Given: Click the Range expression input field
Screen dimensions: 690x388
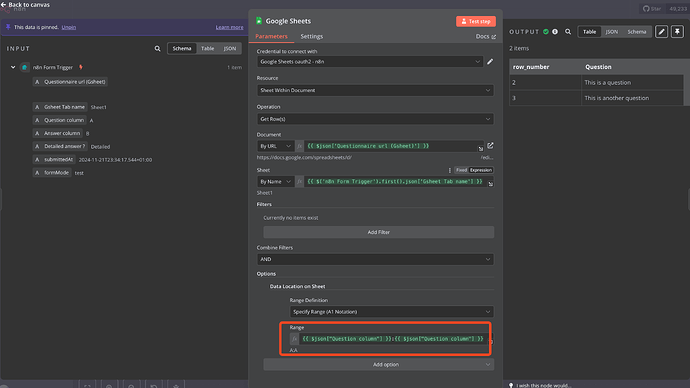Looking at the screenshot, I should pyautogui.click(x=393, y=339).
